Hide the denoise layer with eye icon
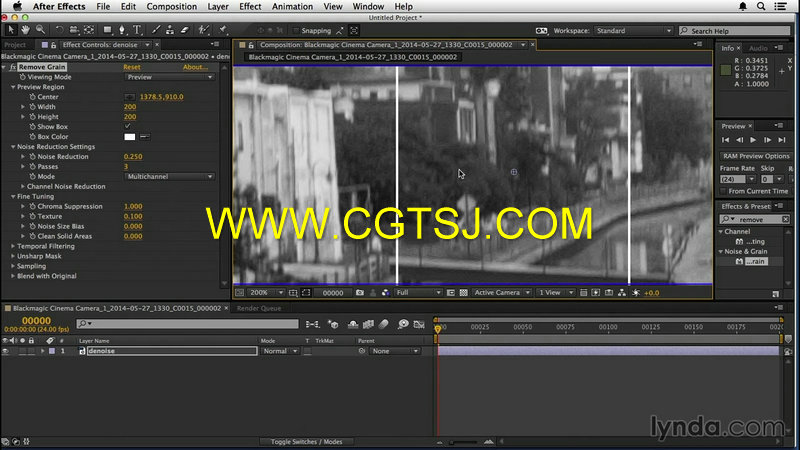The width and height of the screenshot is (800, 450). pos(6,351)
